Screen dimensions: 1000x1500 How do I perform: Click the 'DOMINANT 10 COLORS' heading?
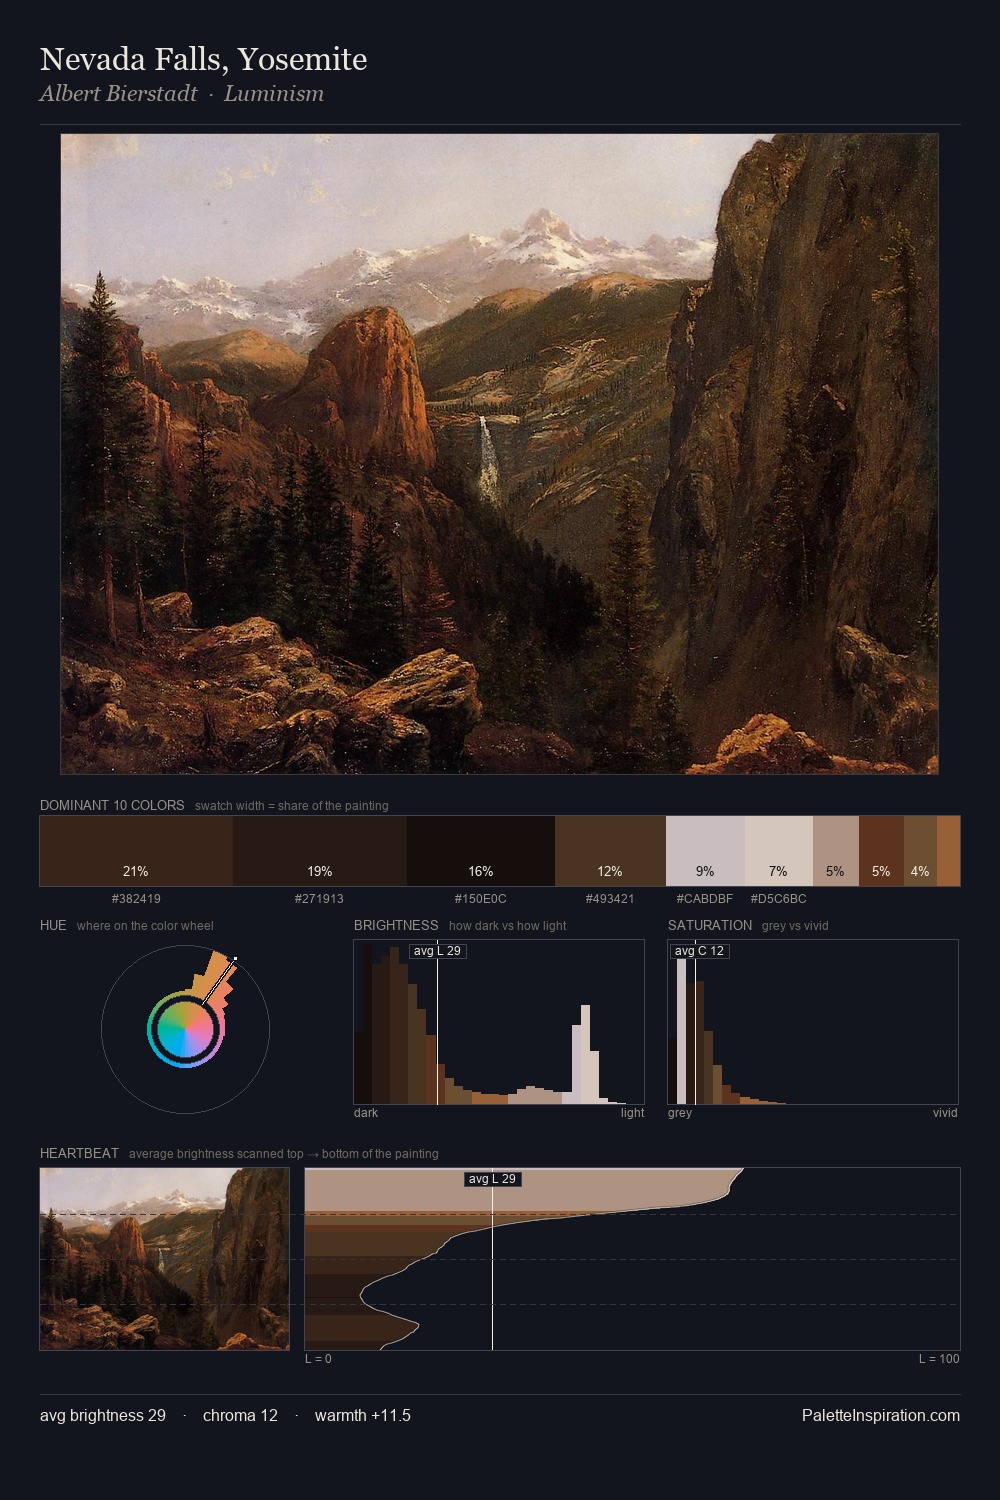click(112, 805)
